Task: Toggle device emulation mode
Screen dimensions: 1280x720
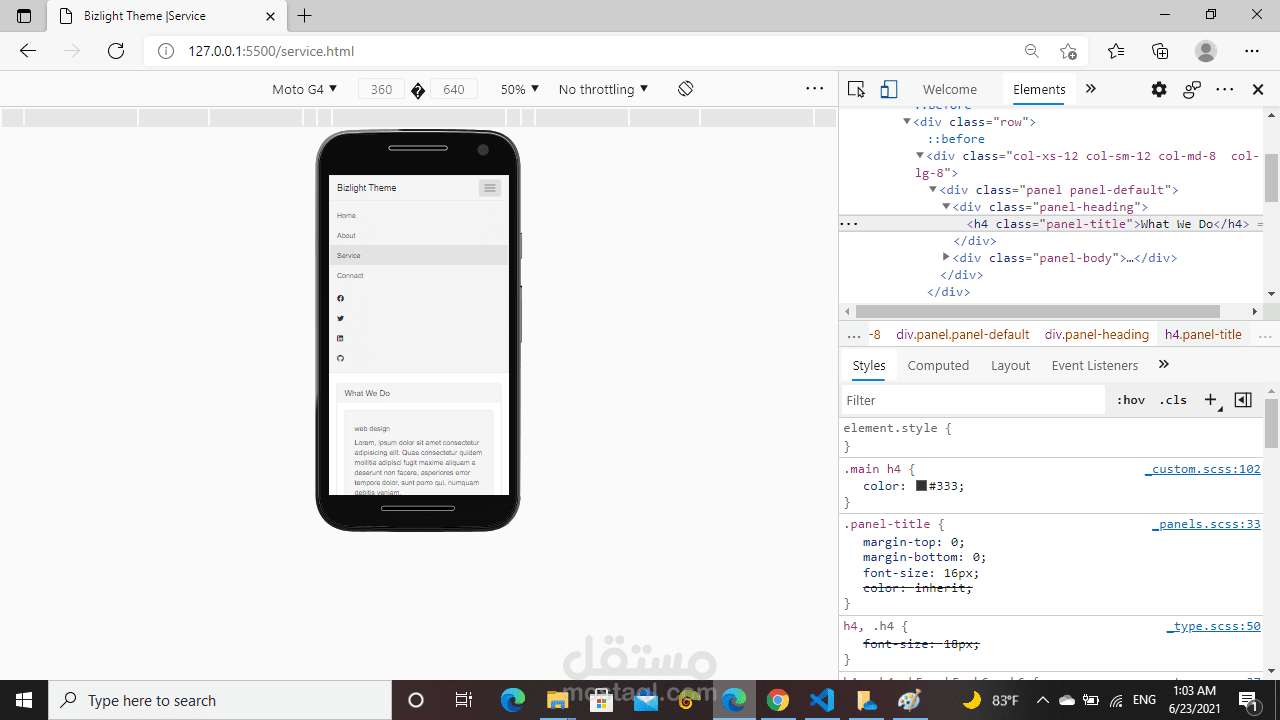Action: 889,89
